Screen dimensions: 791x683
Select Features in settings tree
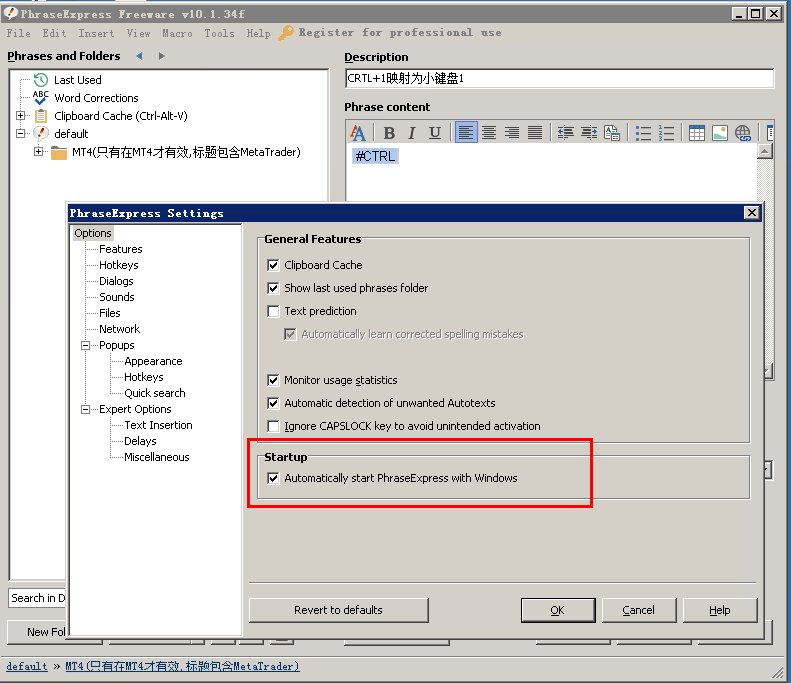121,249
